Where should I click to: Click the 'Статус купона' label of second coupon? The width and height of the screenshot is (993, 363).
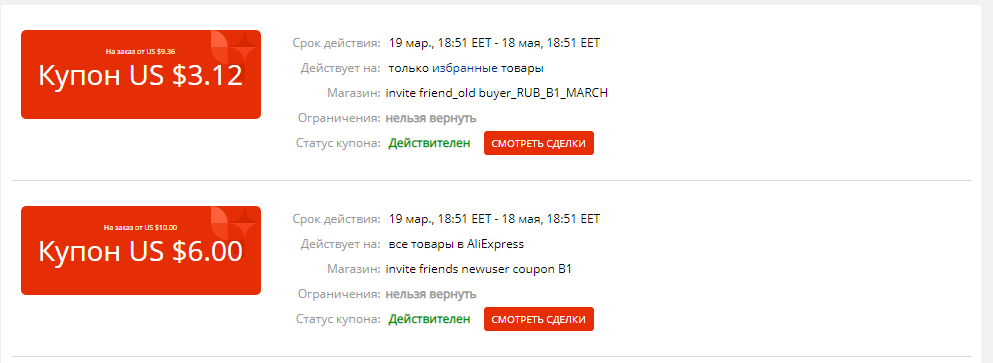click(338, 319)
